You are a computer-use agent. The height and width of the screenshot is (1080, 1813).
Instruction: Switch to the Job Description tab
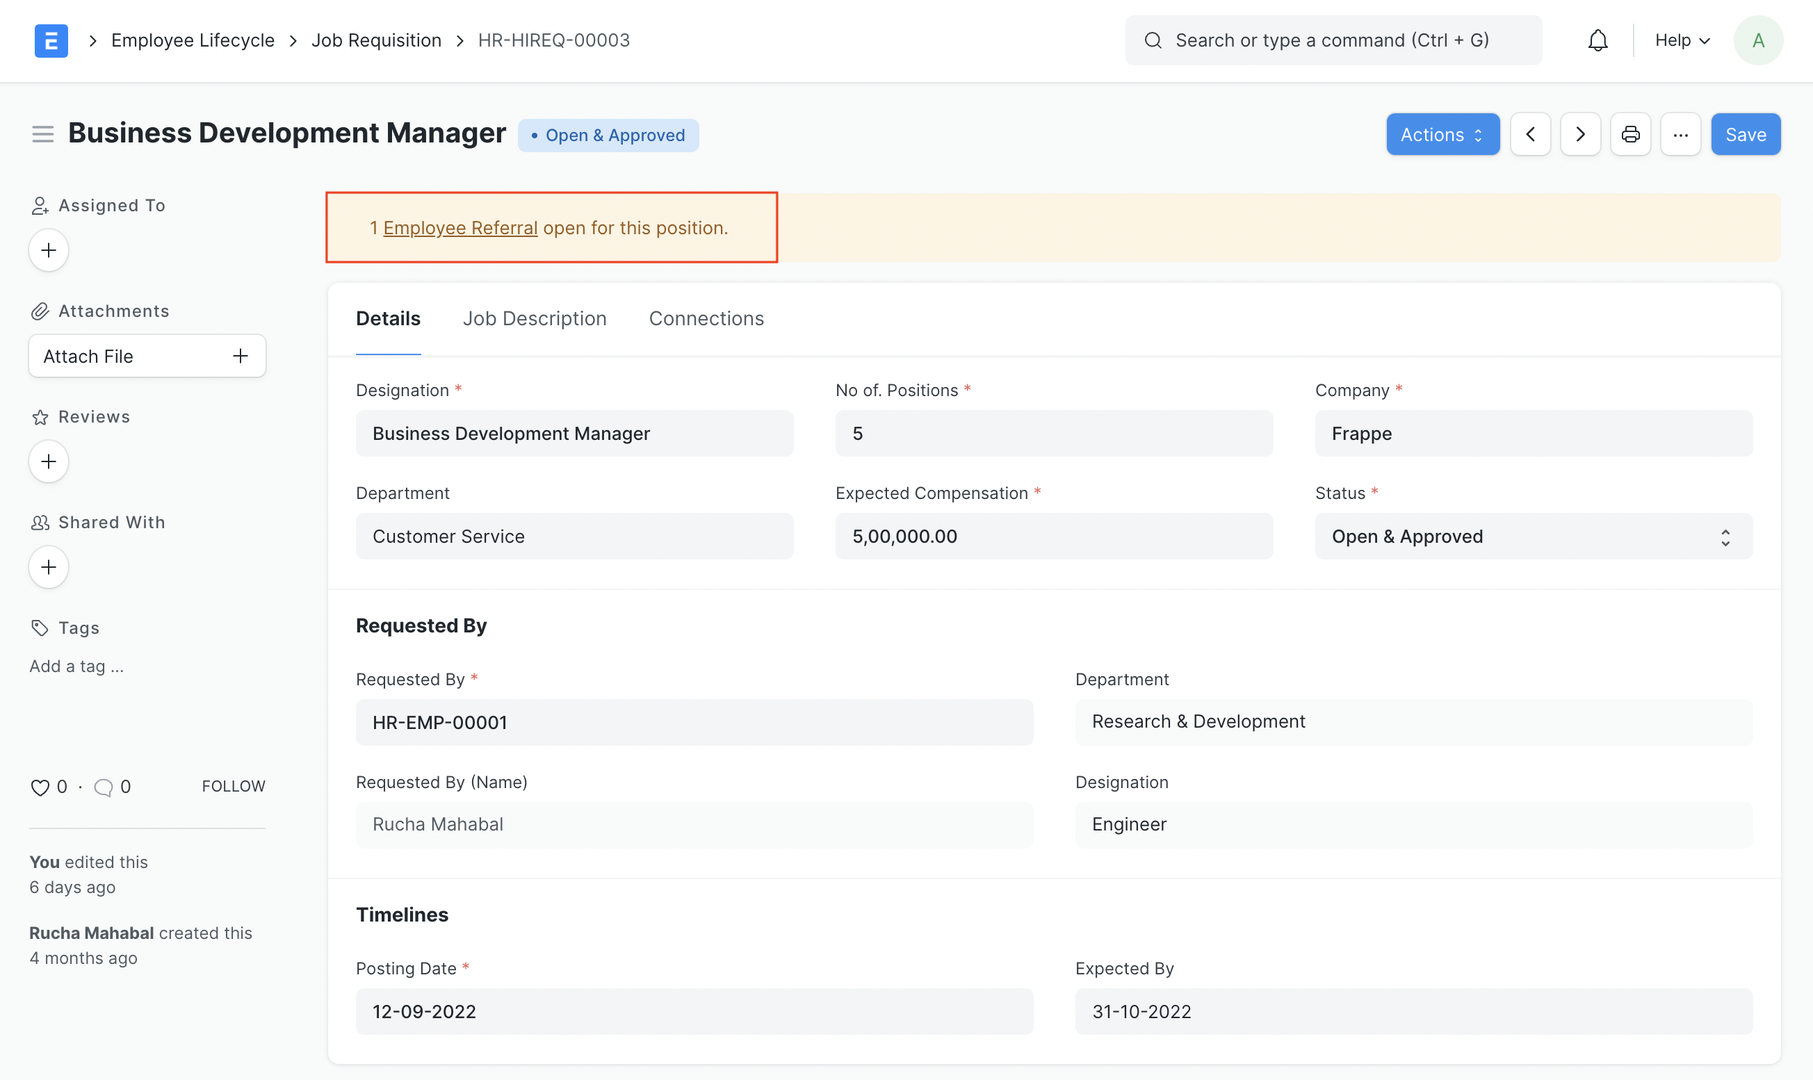pos(535,318)
